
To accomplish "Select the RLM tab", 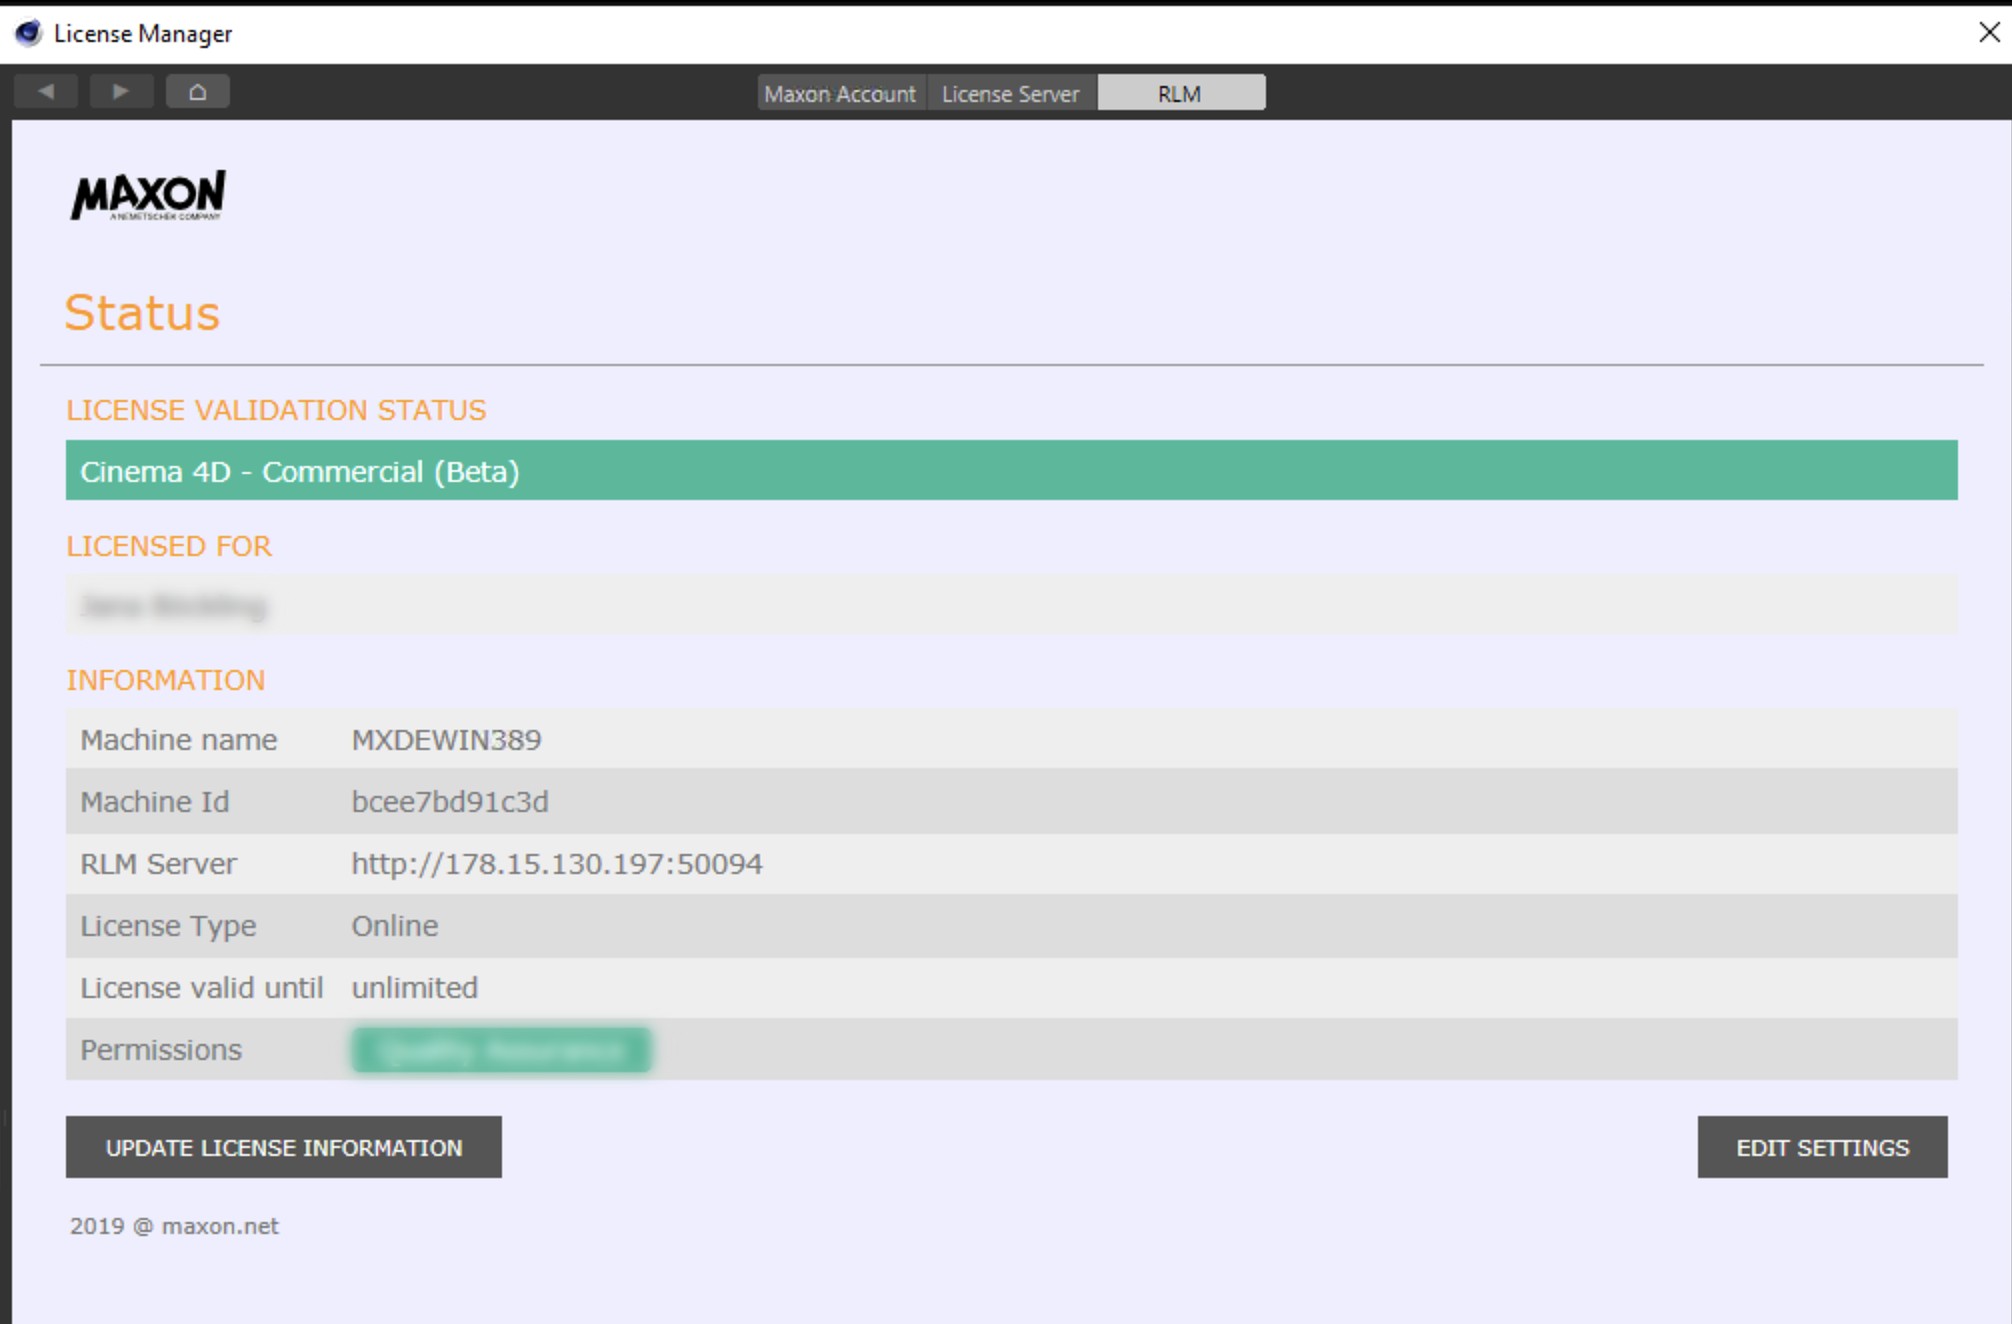I will pyautogui.click(x=1180, y=93).
